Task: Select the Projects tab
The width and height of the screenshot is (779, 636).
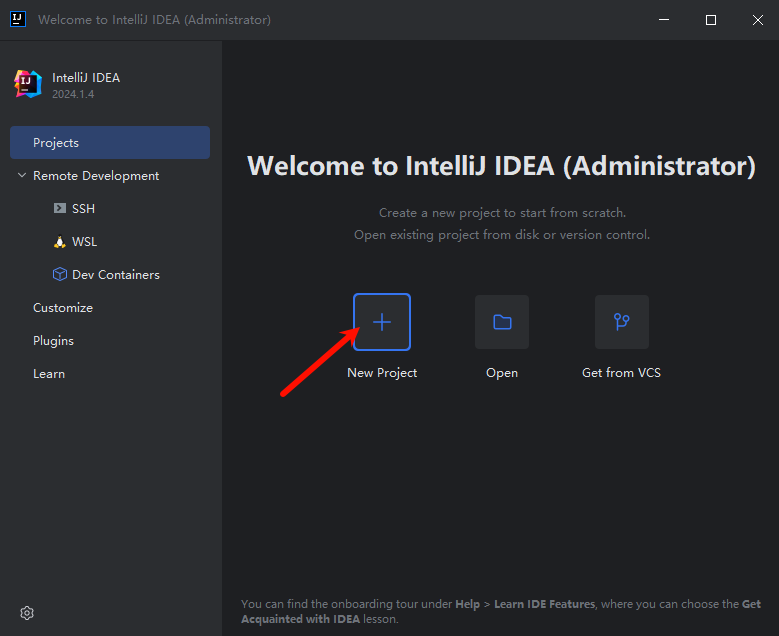Action: click(x=110, y=143)
